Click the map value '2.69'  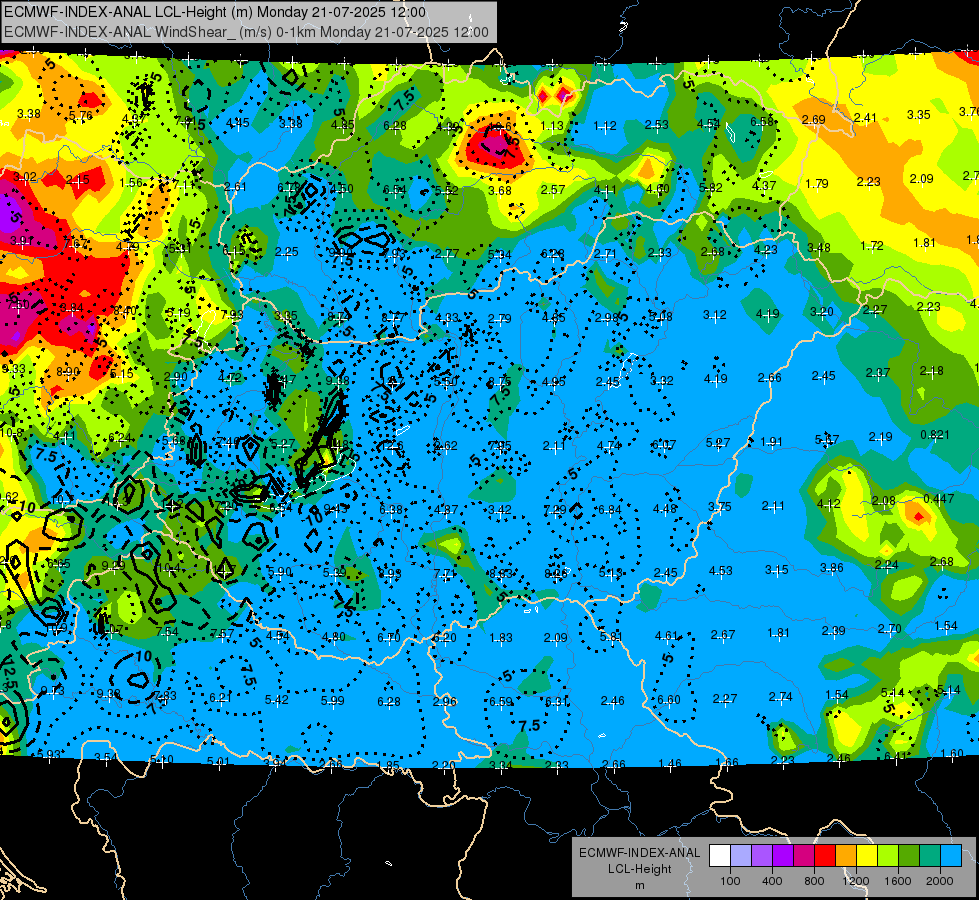[x=814, y=119]
